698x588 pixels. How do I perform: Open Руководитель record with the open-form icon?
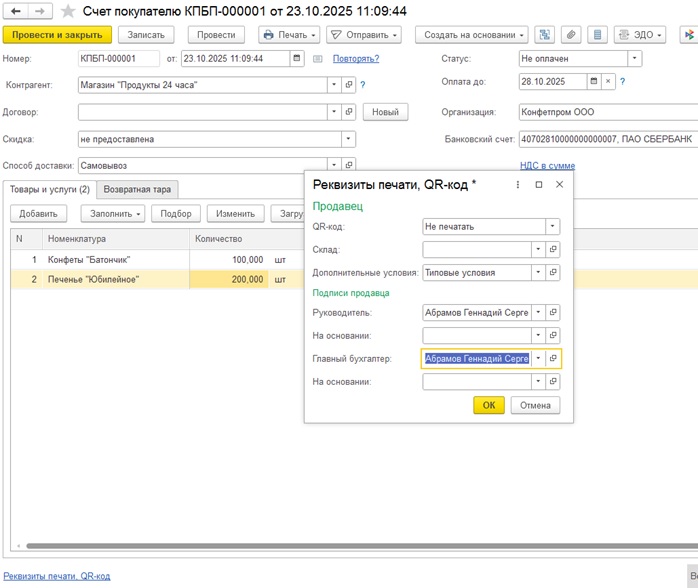tap(553, 312)
